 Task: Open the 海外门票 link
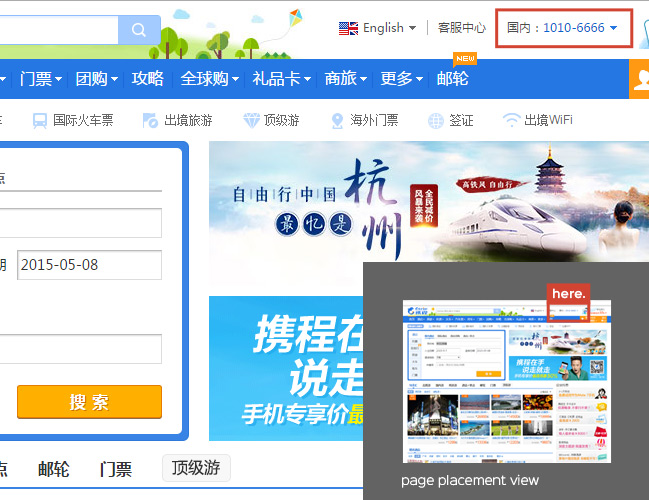[x=374, y=120]
